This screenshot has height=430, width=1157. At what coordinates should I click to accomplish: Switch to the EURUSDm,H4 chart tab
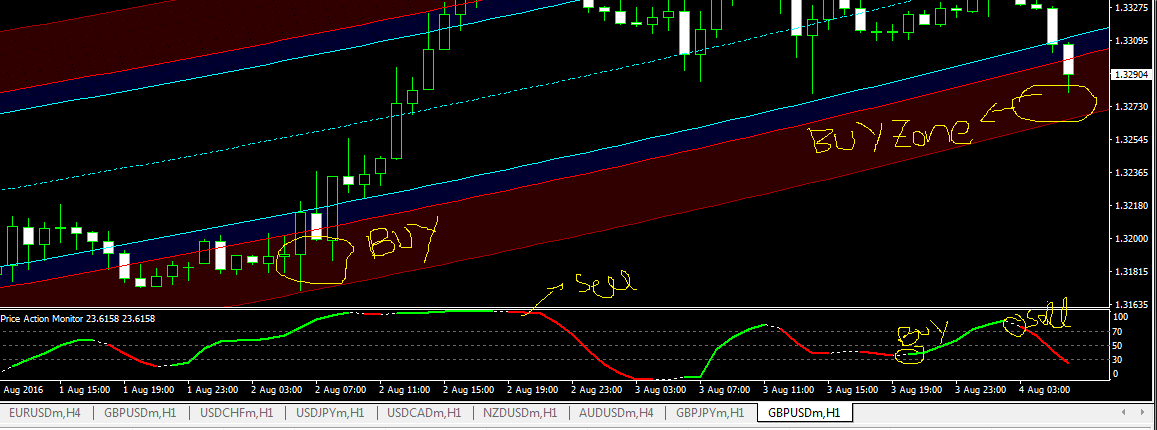coord(48,412)
